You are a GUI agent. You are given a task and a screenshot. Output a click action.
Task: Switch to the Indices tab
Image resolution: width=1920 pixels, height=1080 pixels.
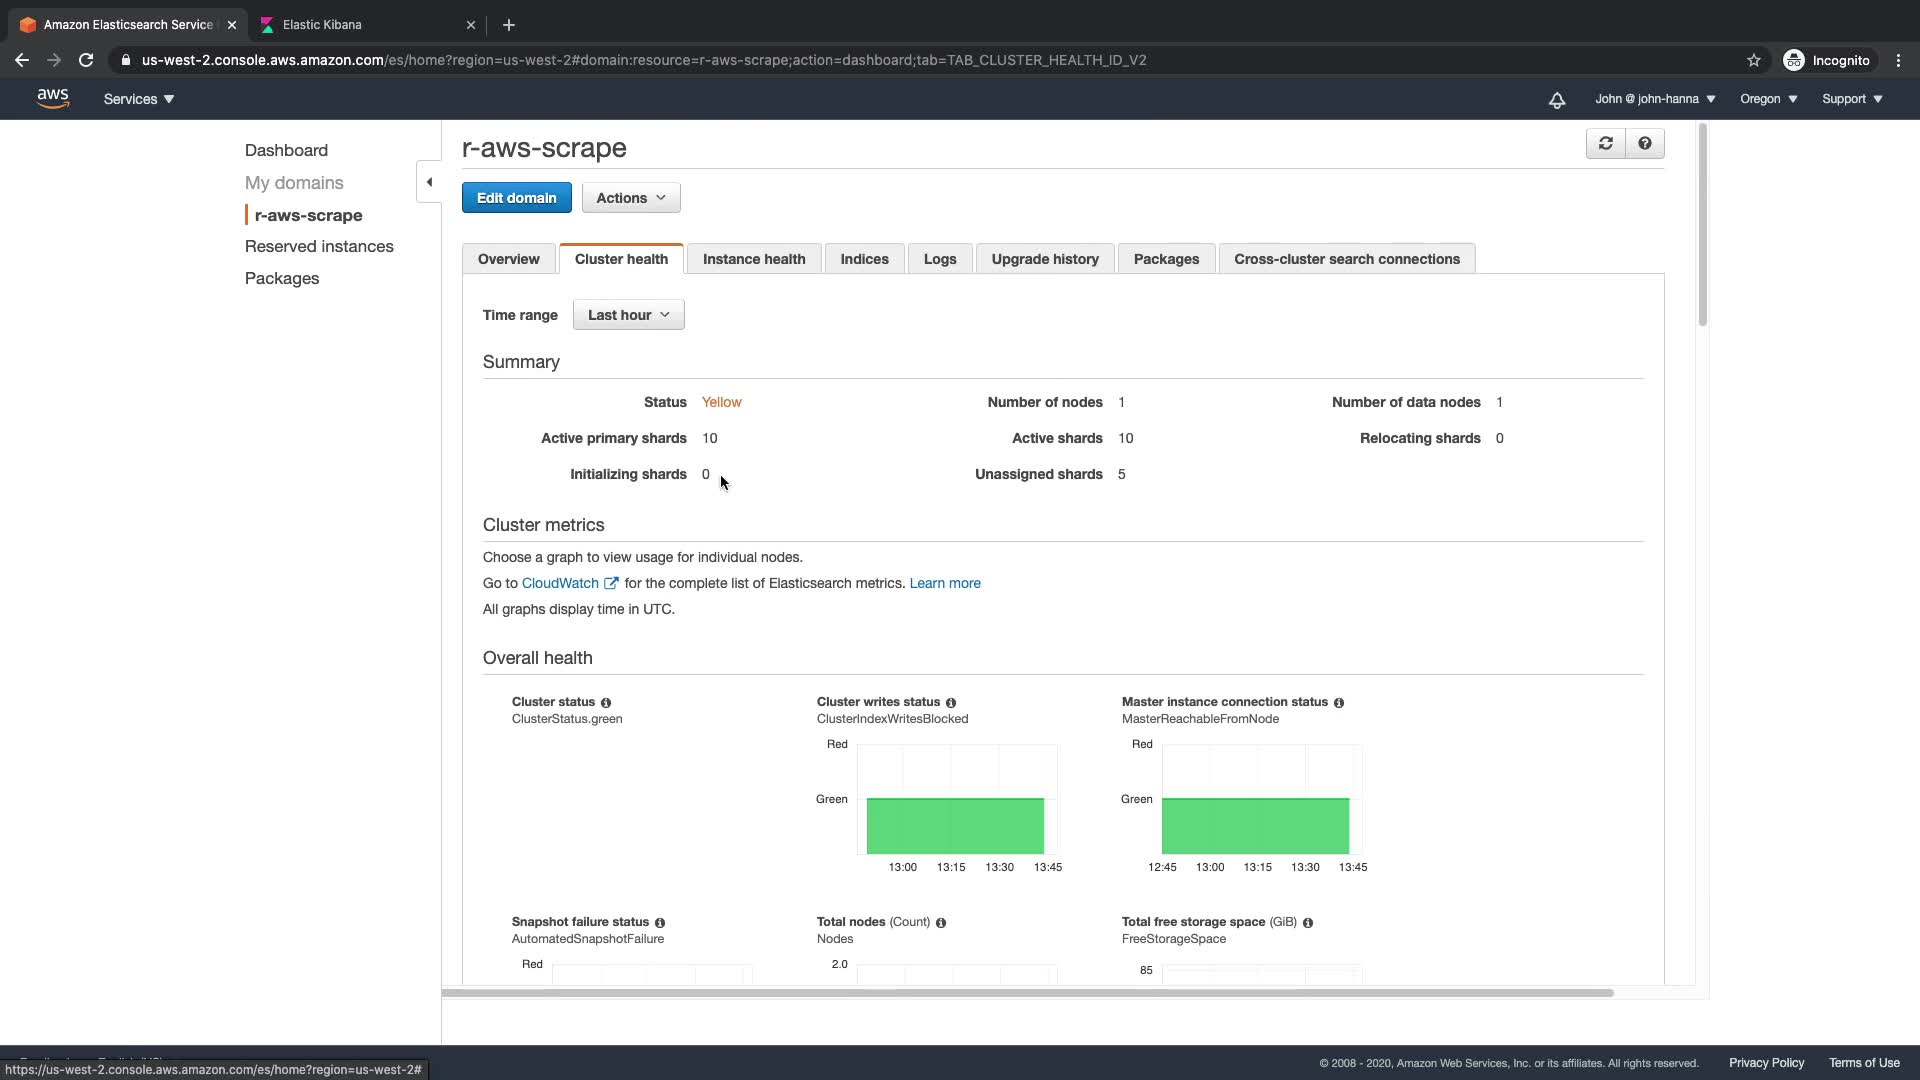pyautogui.click(x=864, y=259)
